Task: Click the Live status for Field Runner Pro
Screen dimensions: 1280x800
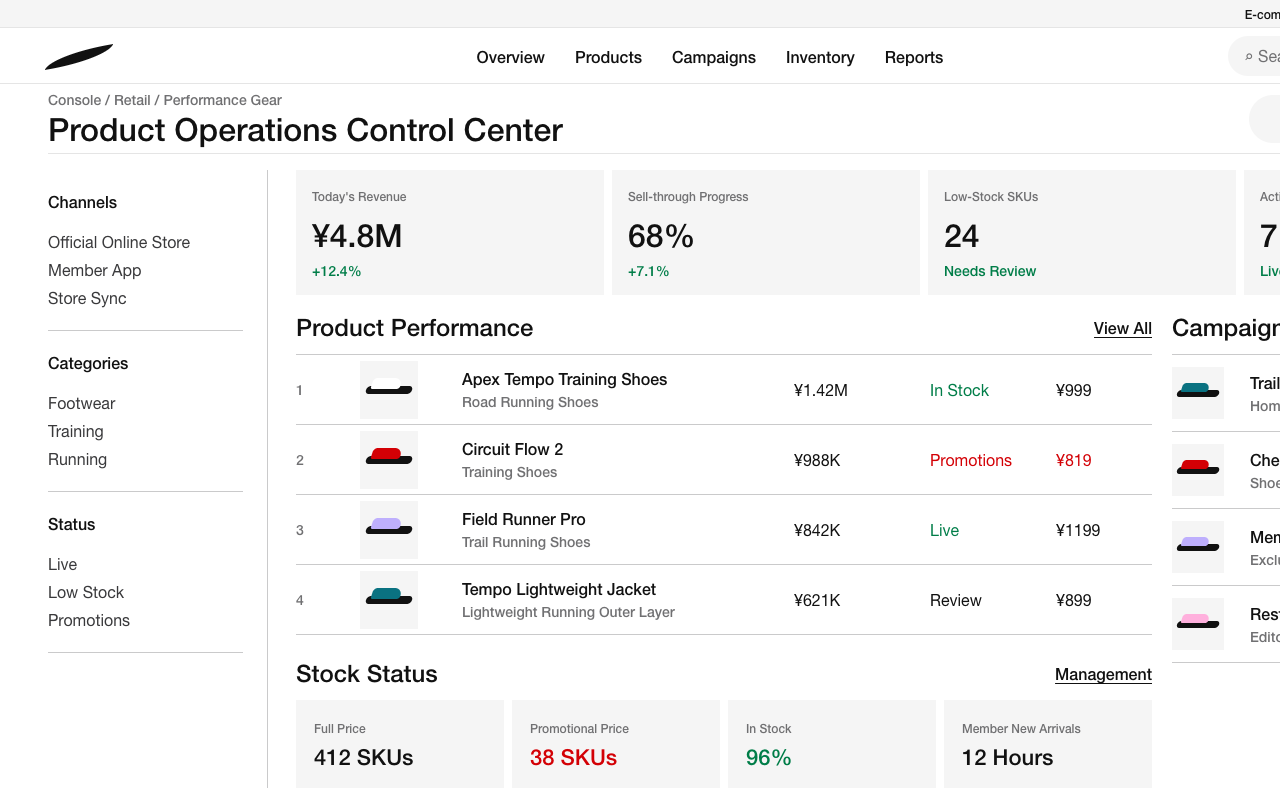Action: [944, 530]
